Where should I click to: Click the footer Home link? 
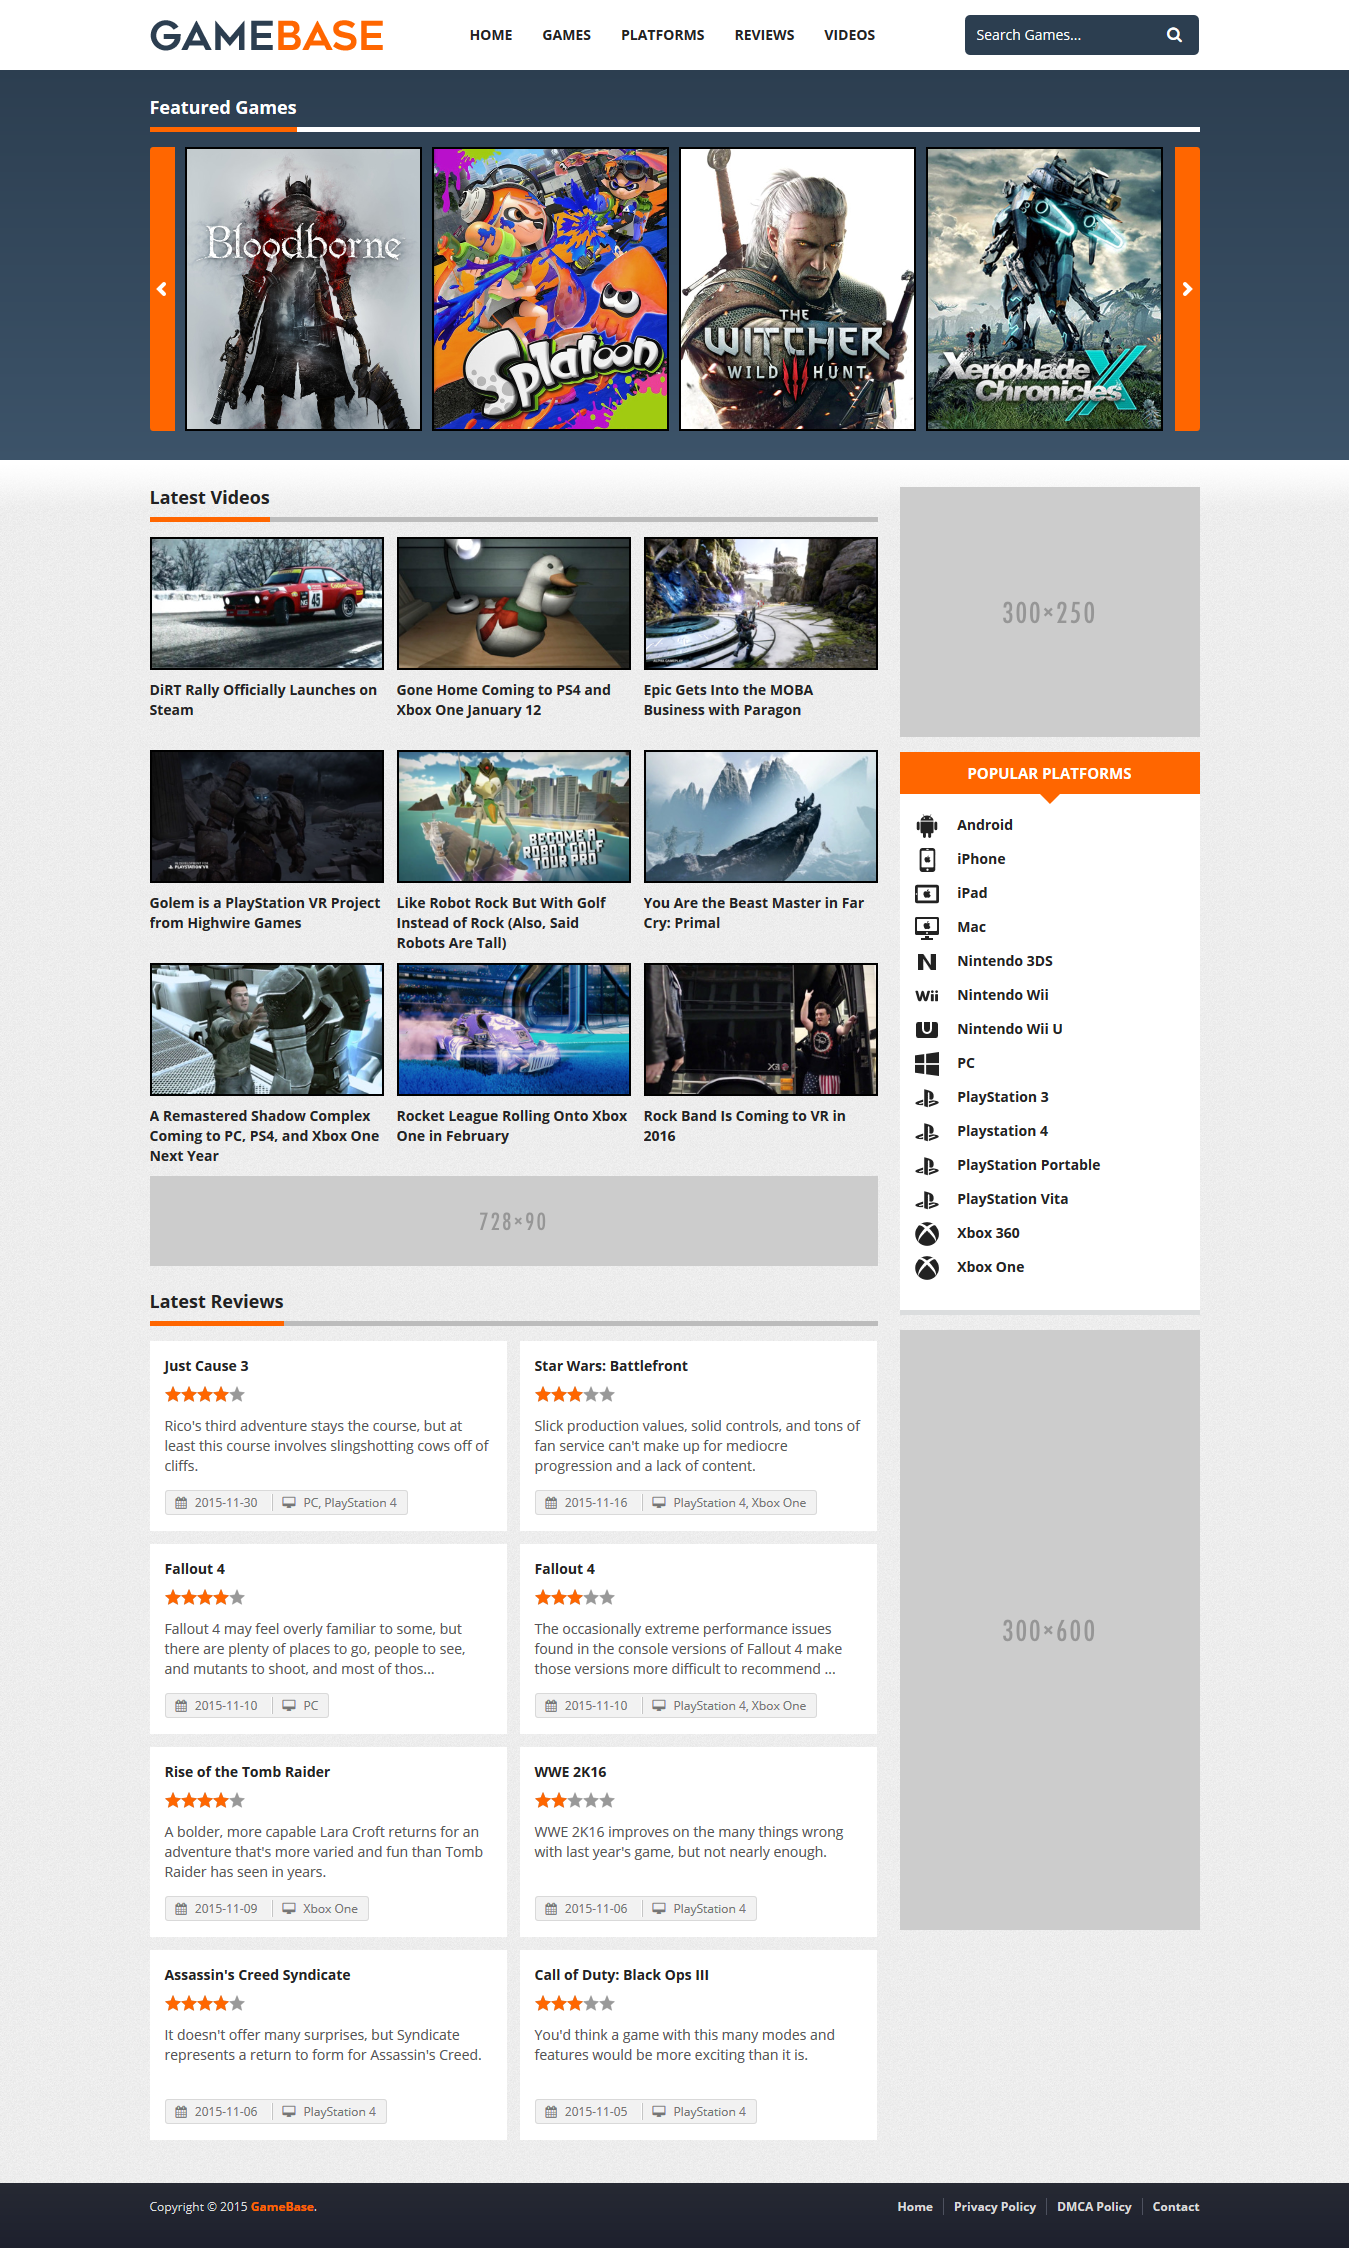[x=915, y=2206]
